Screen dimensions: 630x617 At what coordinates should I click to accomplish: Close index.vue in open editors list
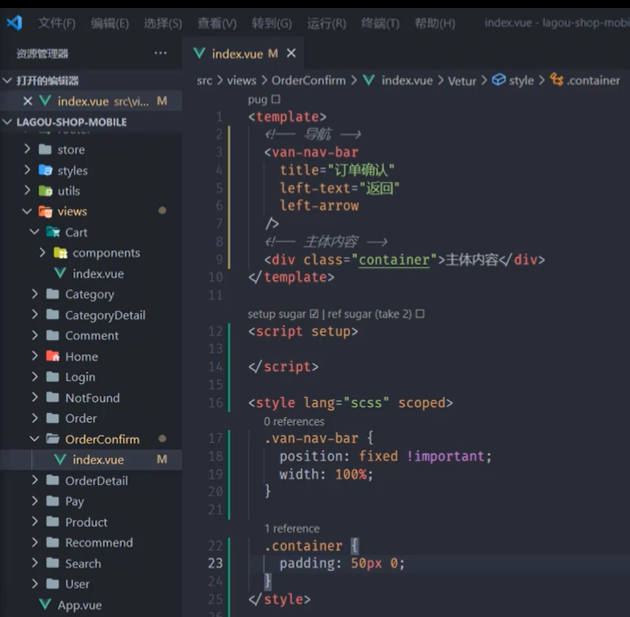27,101
